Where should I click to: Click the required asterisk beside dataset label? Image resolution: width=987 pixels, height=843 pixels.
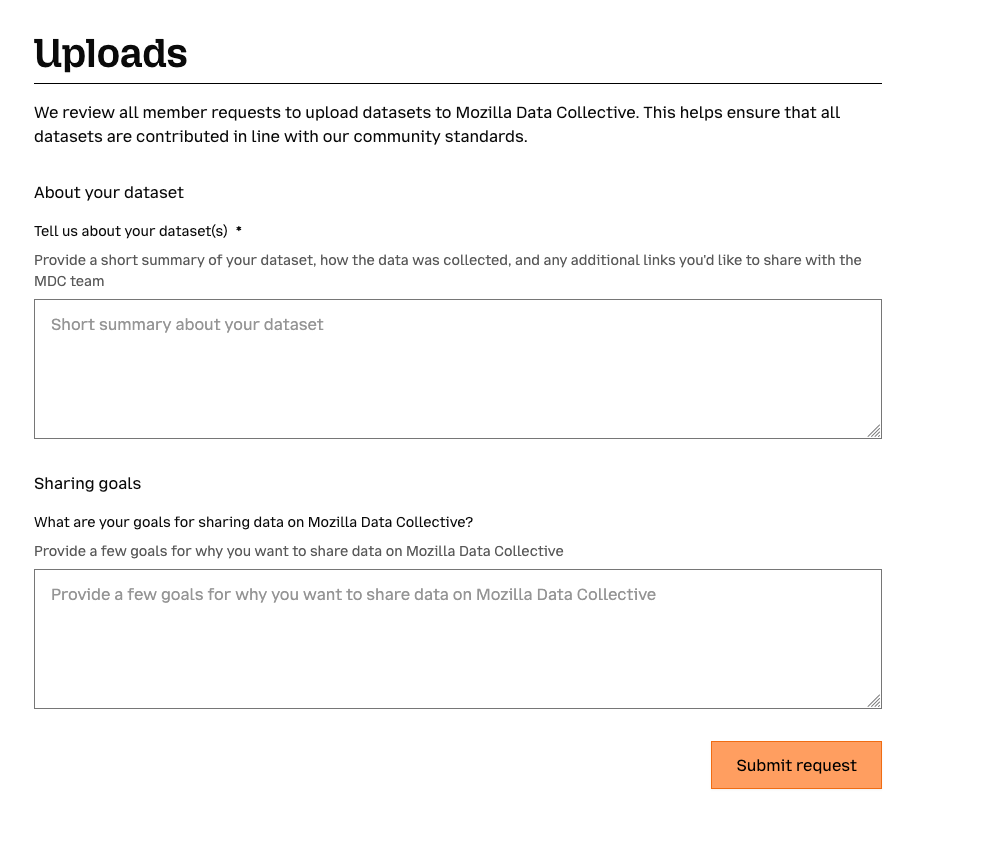point(239,231)
